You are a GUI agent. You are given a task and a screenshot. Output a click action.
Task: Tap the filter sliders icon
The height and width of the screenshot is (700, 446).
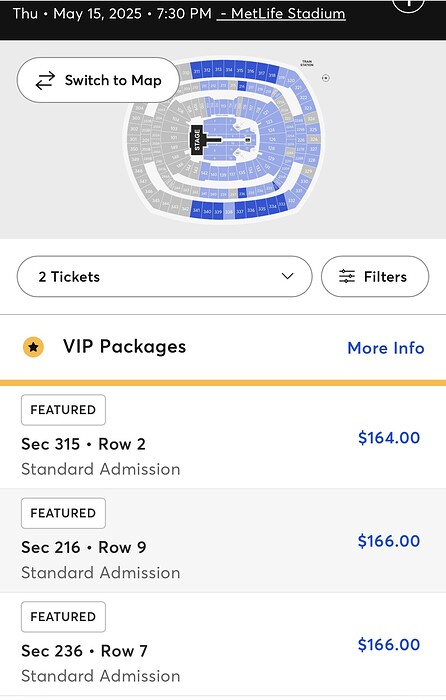coord(347,276)
